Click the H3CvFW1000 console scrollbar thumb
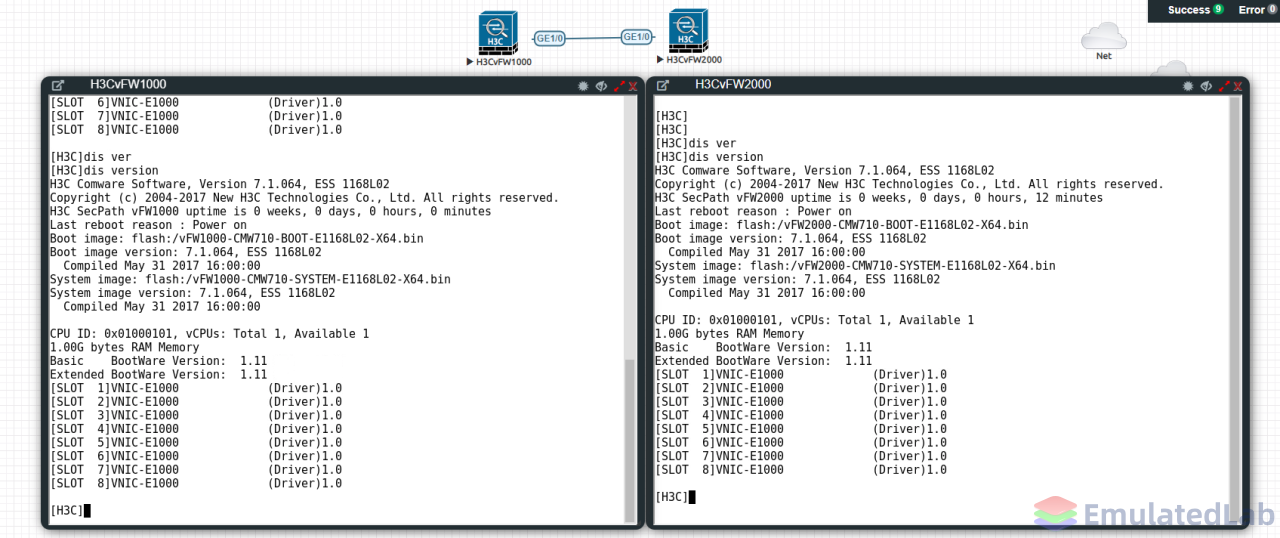Image resolution: width=1280 pixels, height=538 pixels. (630, 440)
